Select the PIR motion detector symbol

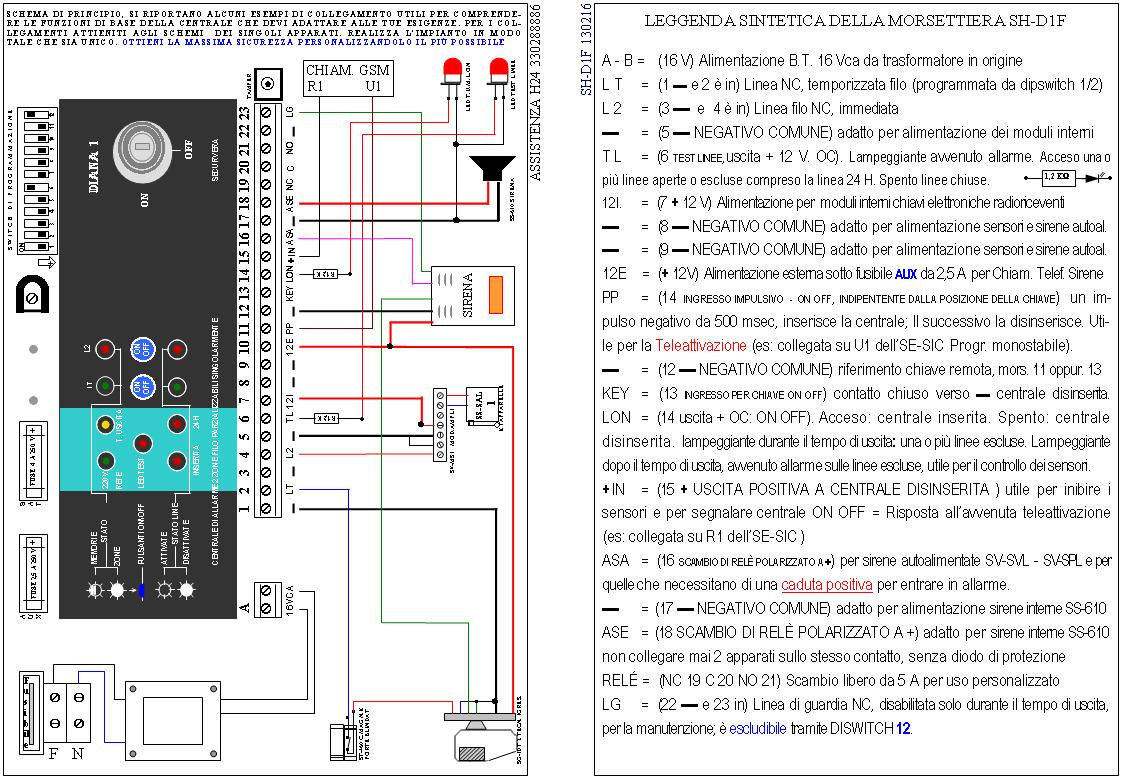tap(479, 738)
